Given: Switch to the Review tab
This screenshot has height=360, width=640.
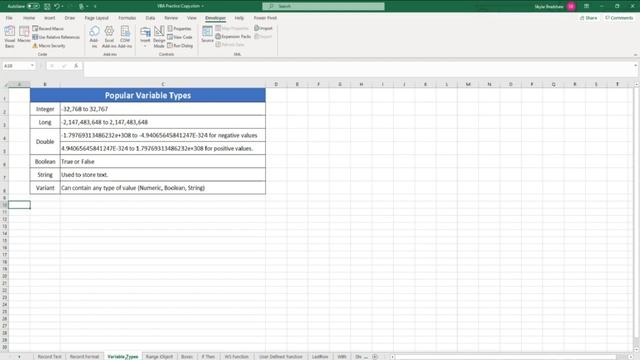Looking at the screenshot, I should (x=171, y=18).
